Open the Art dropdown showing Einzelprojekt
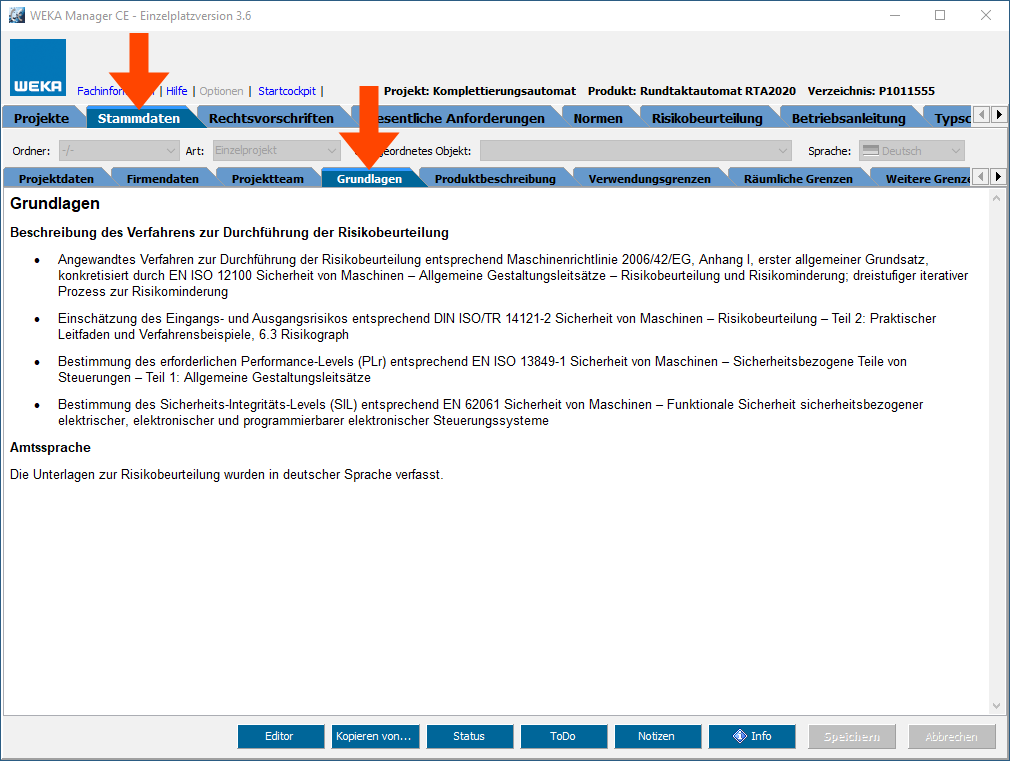The width and height of the screenshot is (1010, 761). tap(332, 151)
